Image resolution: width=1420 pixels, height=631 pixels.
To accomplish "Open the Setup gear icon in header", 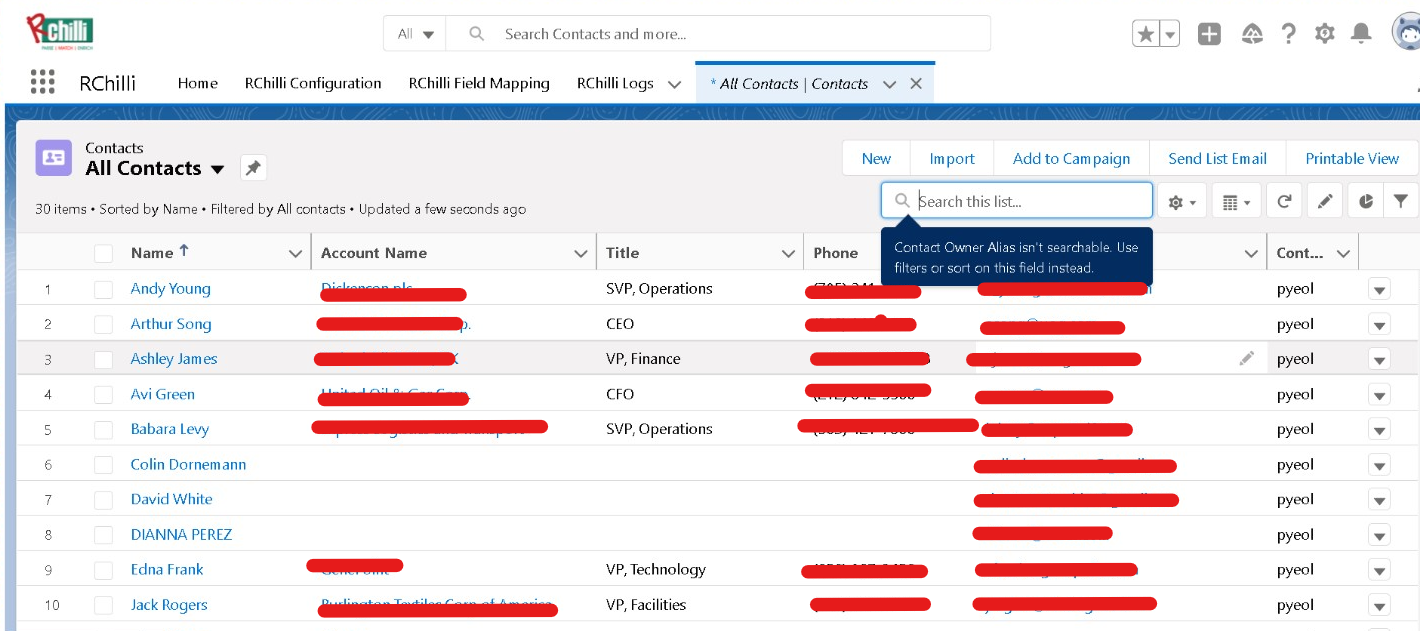I will 1325,34.
